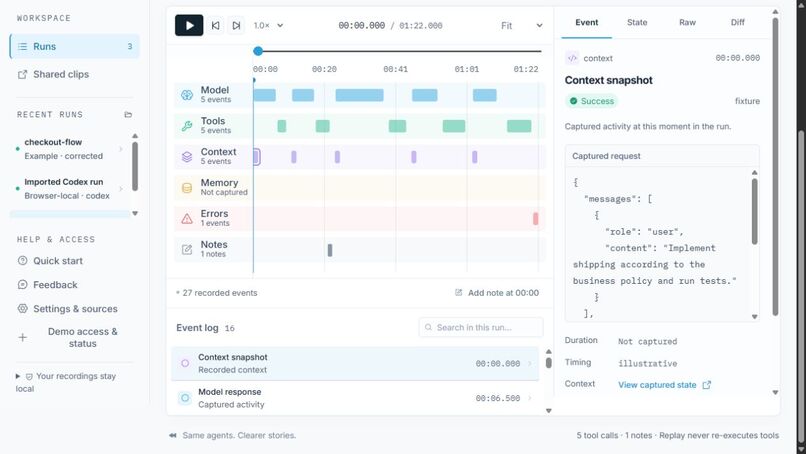The width and height of the screenshot is (806, 454).
Task: Click the Search in this run field
Action: point(481,327)
